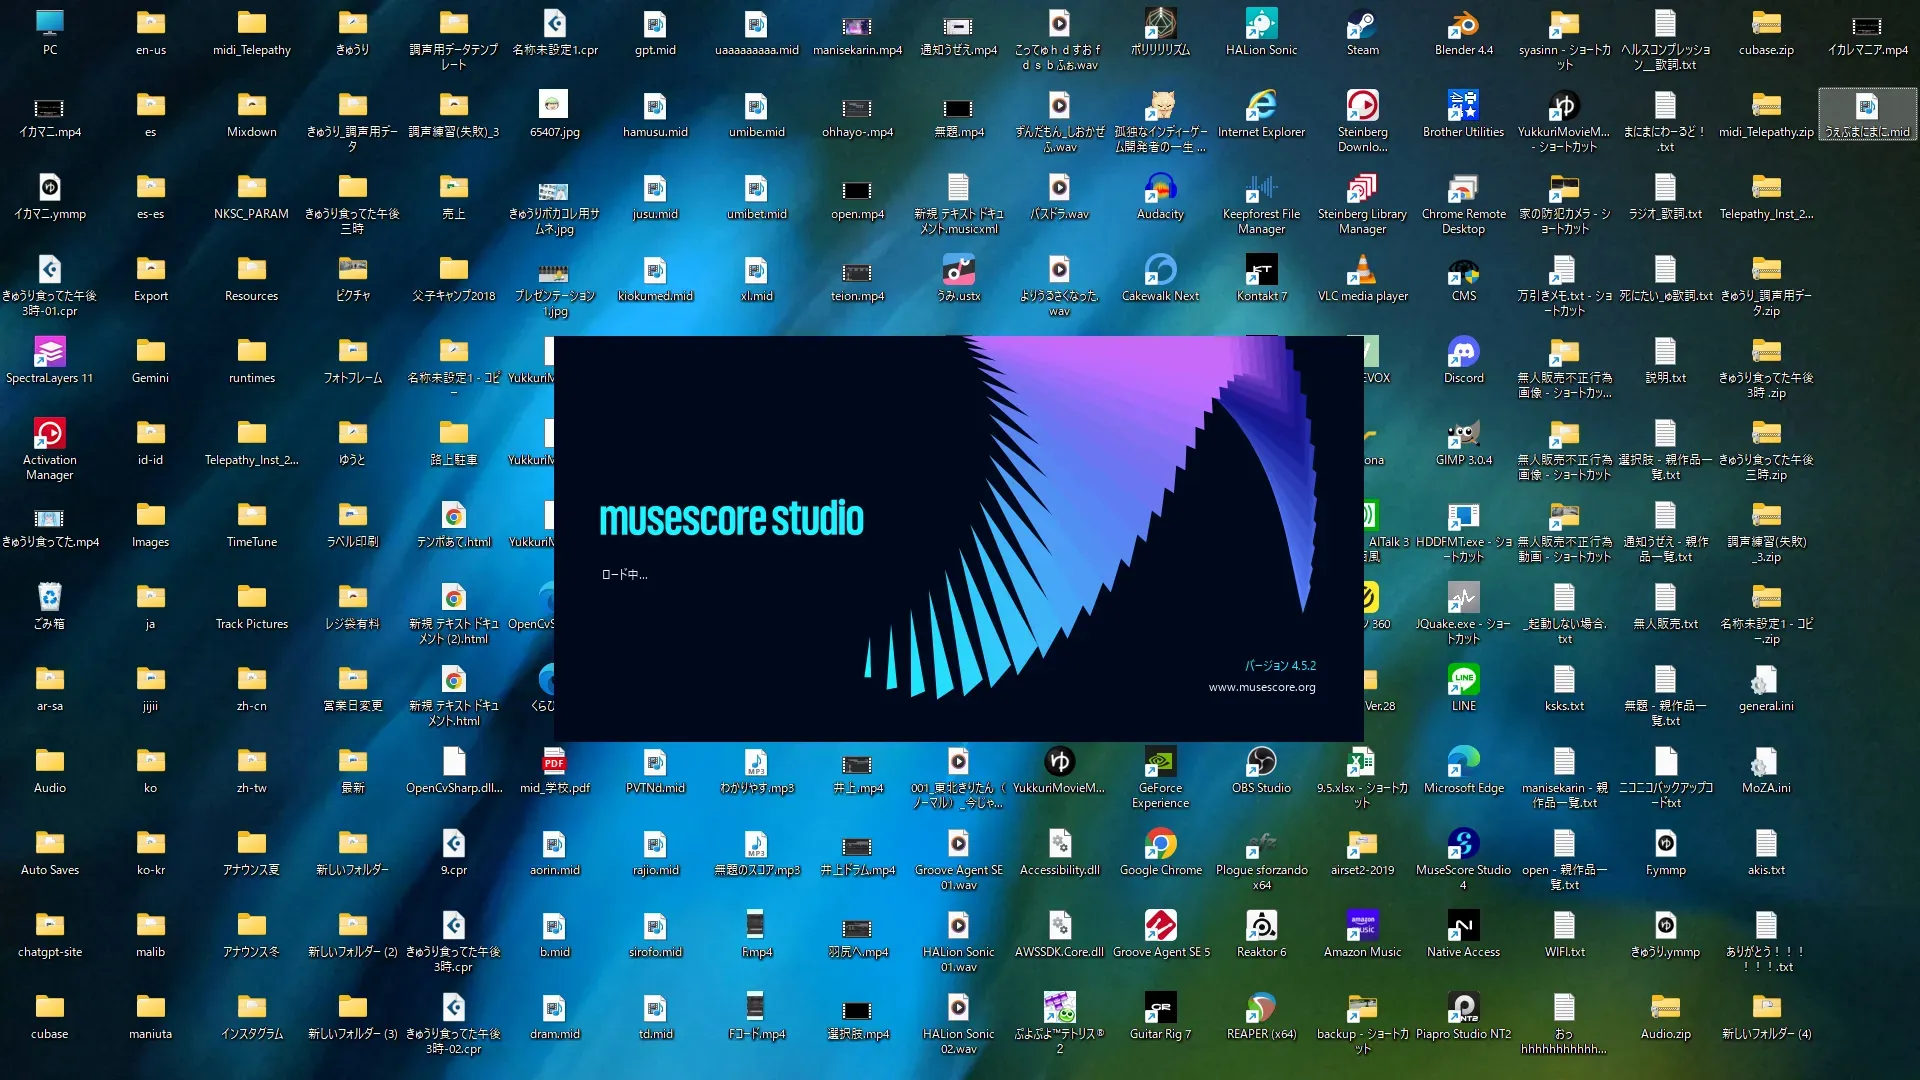Click the musescore studio splash logo
The height and width of the screenshot is (1080, 1920).
(731, 519)
